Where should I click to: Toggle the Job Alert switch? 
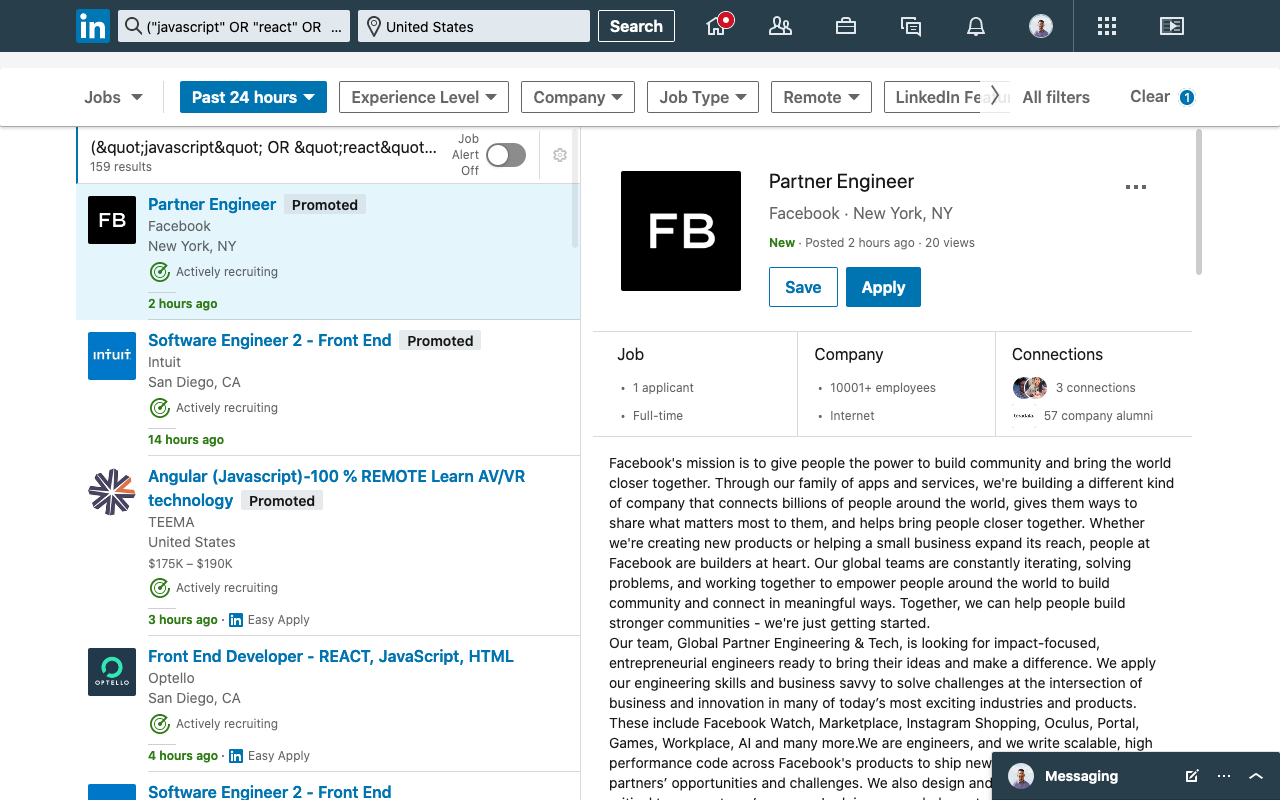506,155
